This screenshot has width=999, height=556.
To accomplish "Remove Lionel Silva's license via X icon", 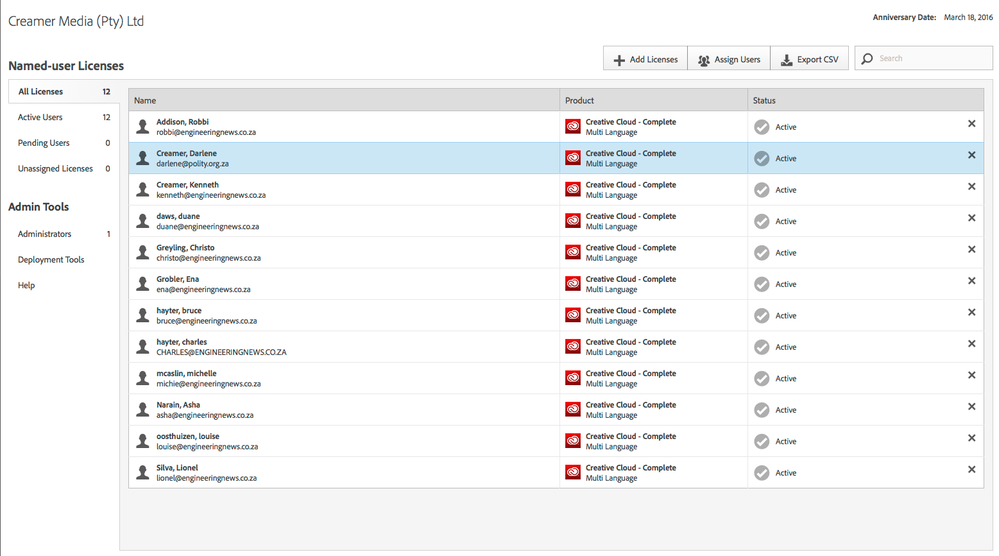I will point(971,470).
